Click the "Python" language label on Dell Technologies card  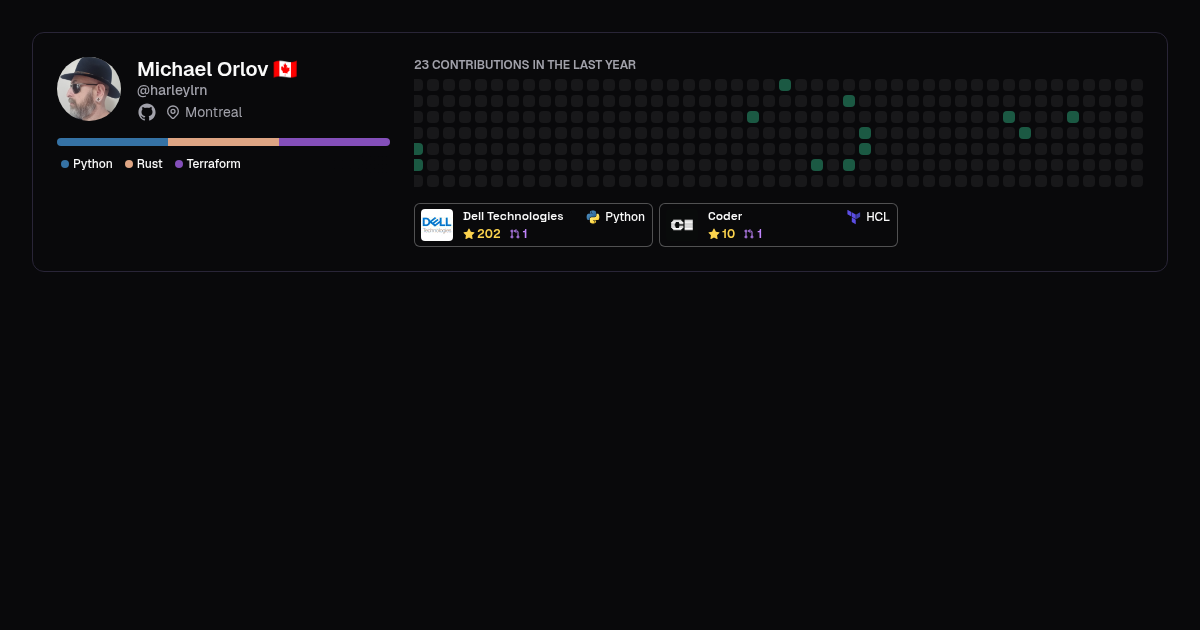[x=625, y=217]
